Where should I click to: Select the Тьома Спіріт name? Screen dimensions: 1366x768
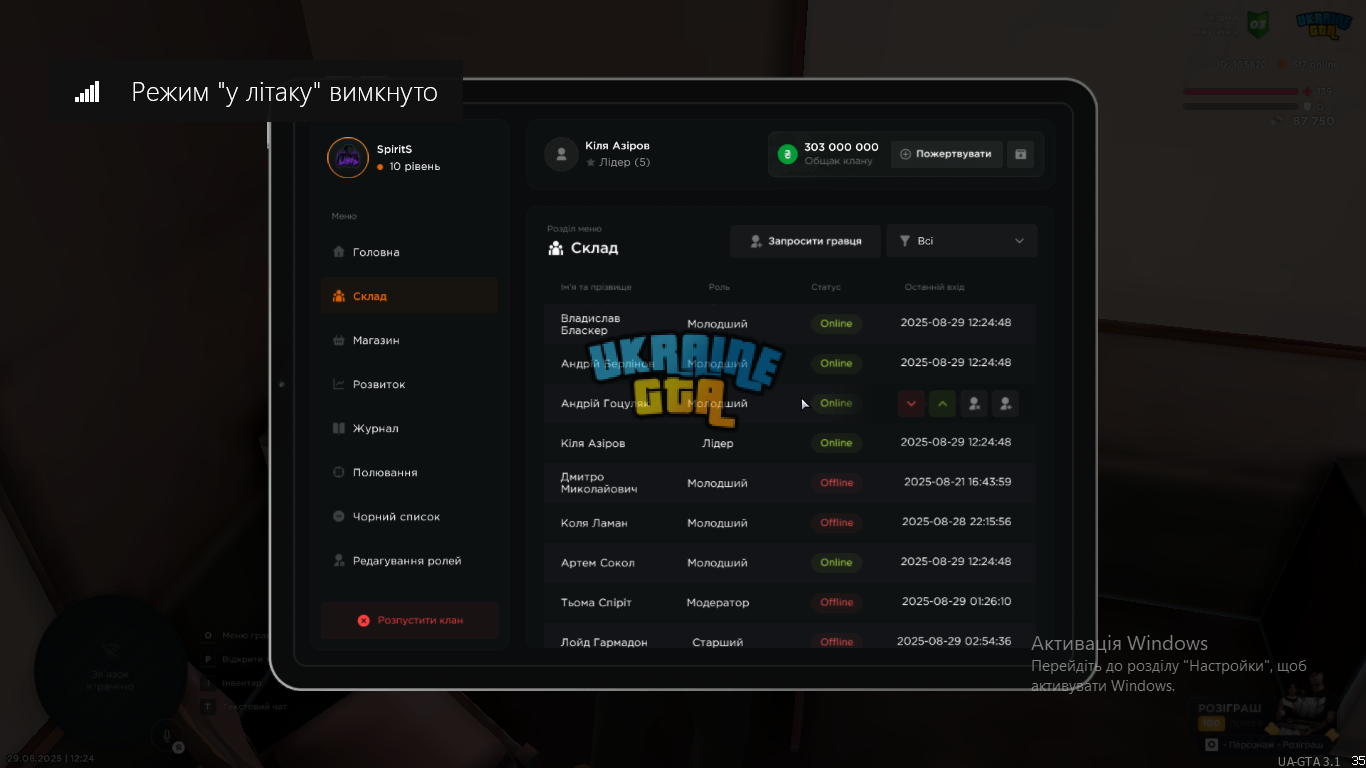click(x=596, y=602)
